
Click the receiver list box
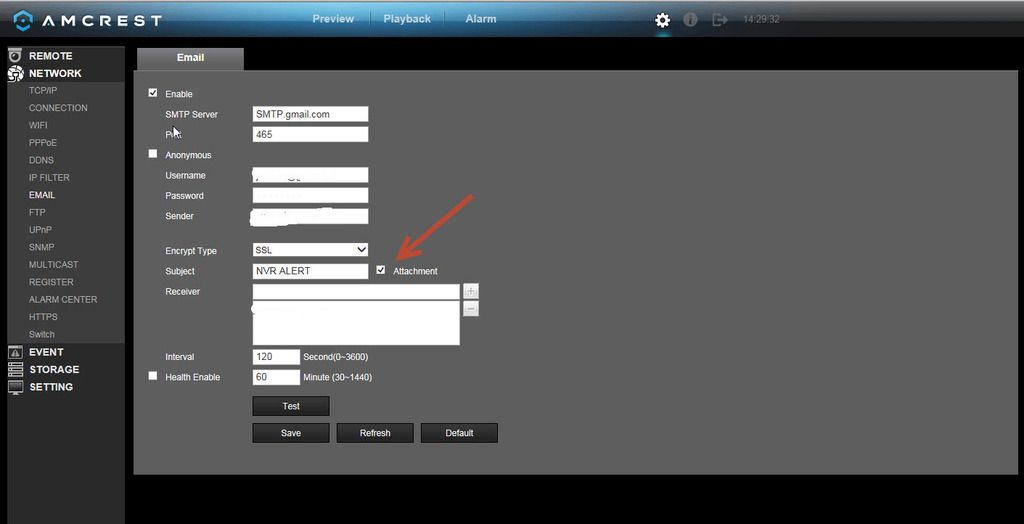[x=356, y=323]
